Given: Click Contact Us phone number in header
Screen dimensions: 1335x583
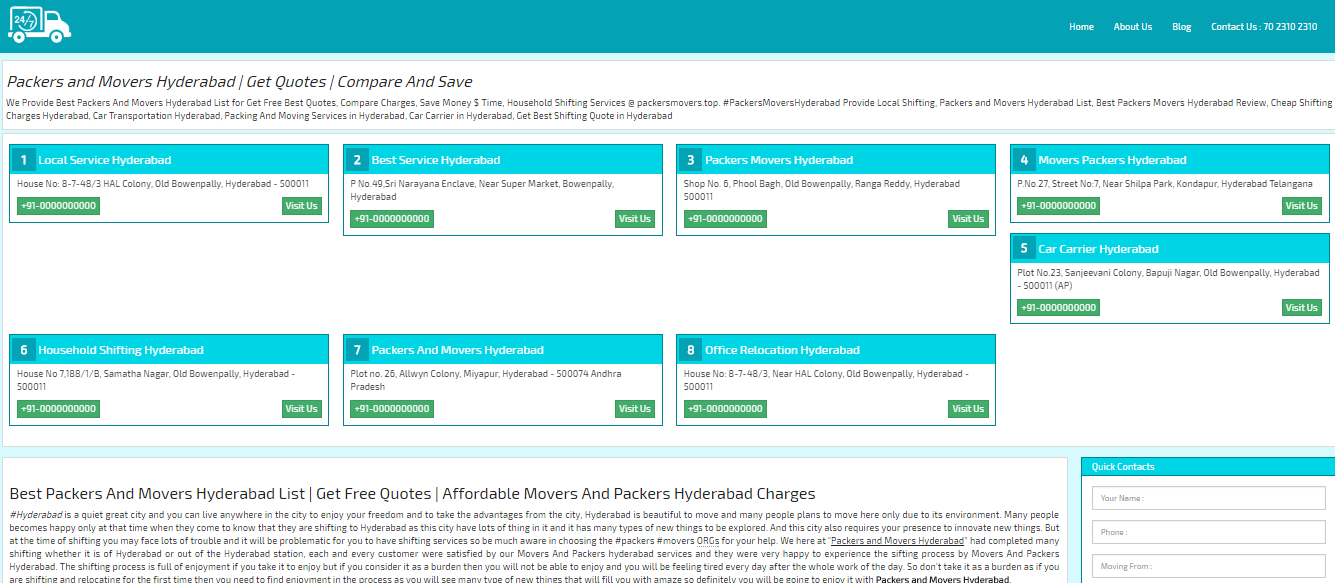Looking at the screenshot, I should [1263, 27].
